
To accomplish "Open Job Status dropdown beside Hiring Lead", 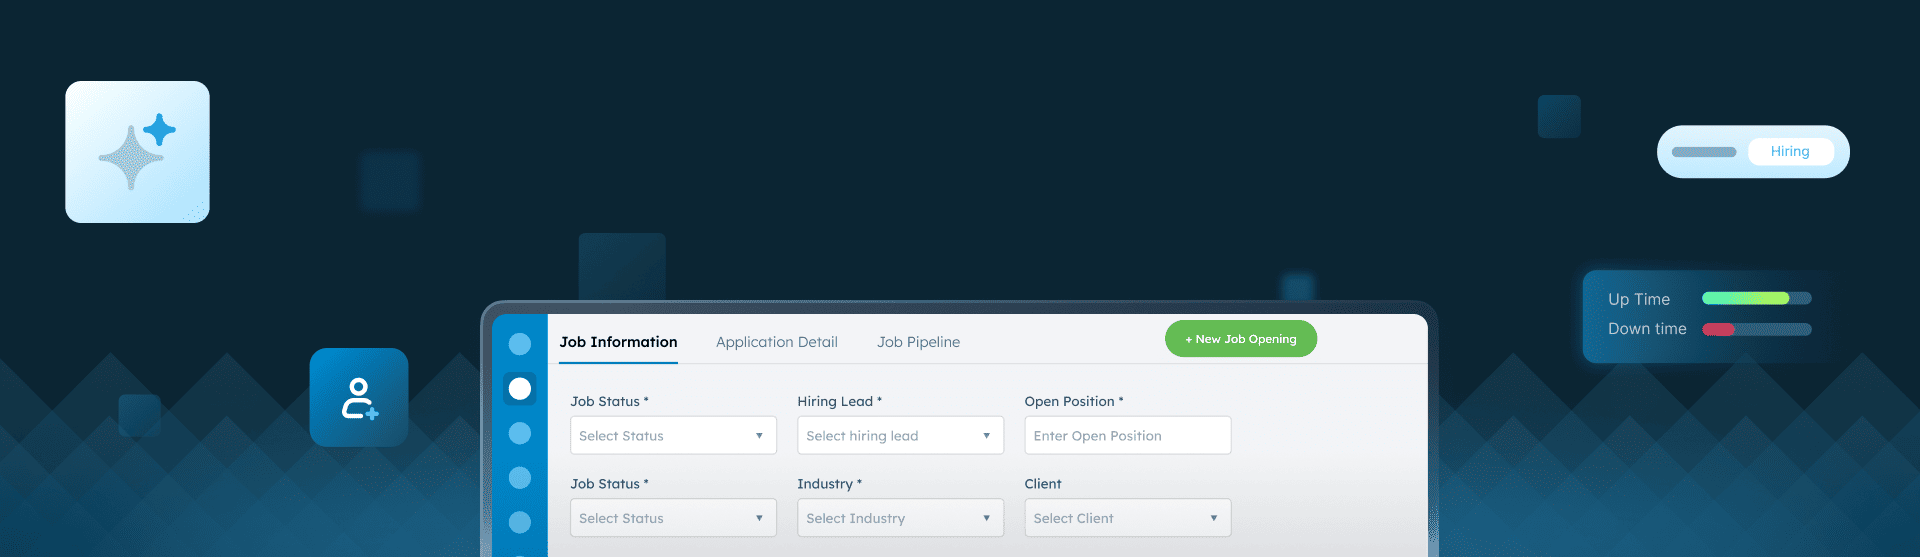I will point(673,436).
